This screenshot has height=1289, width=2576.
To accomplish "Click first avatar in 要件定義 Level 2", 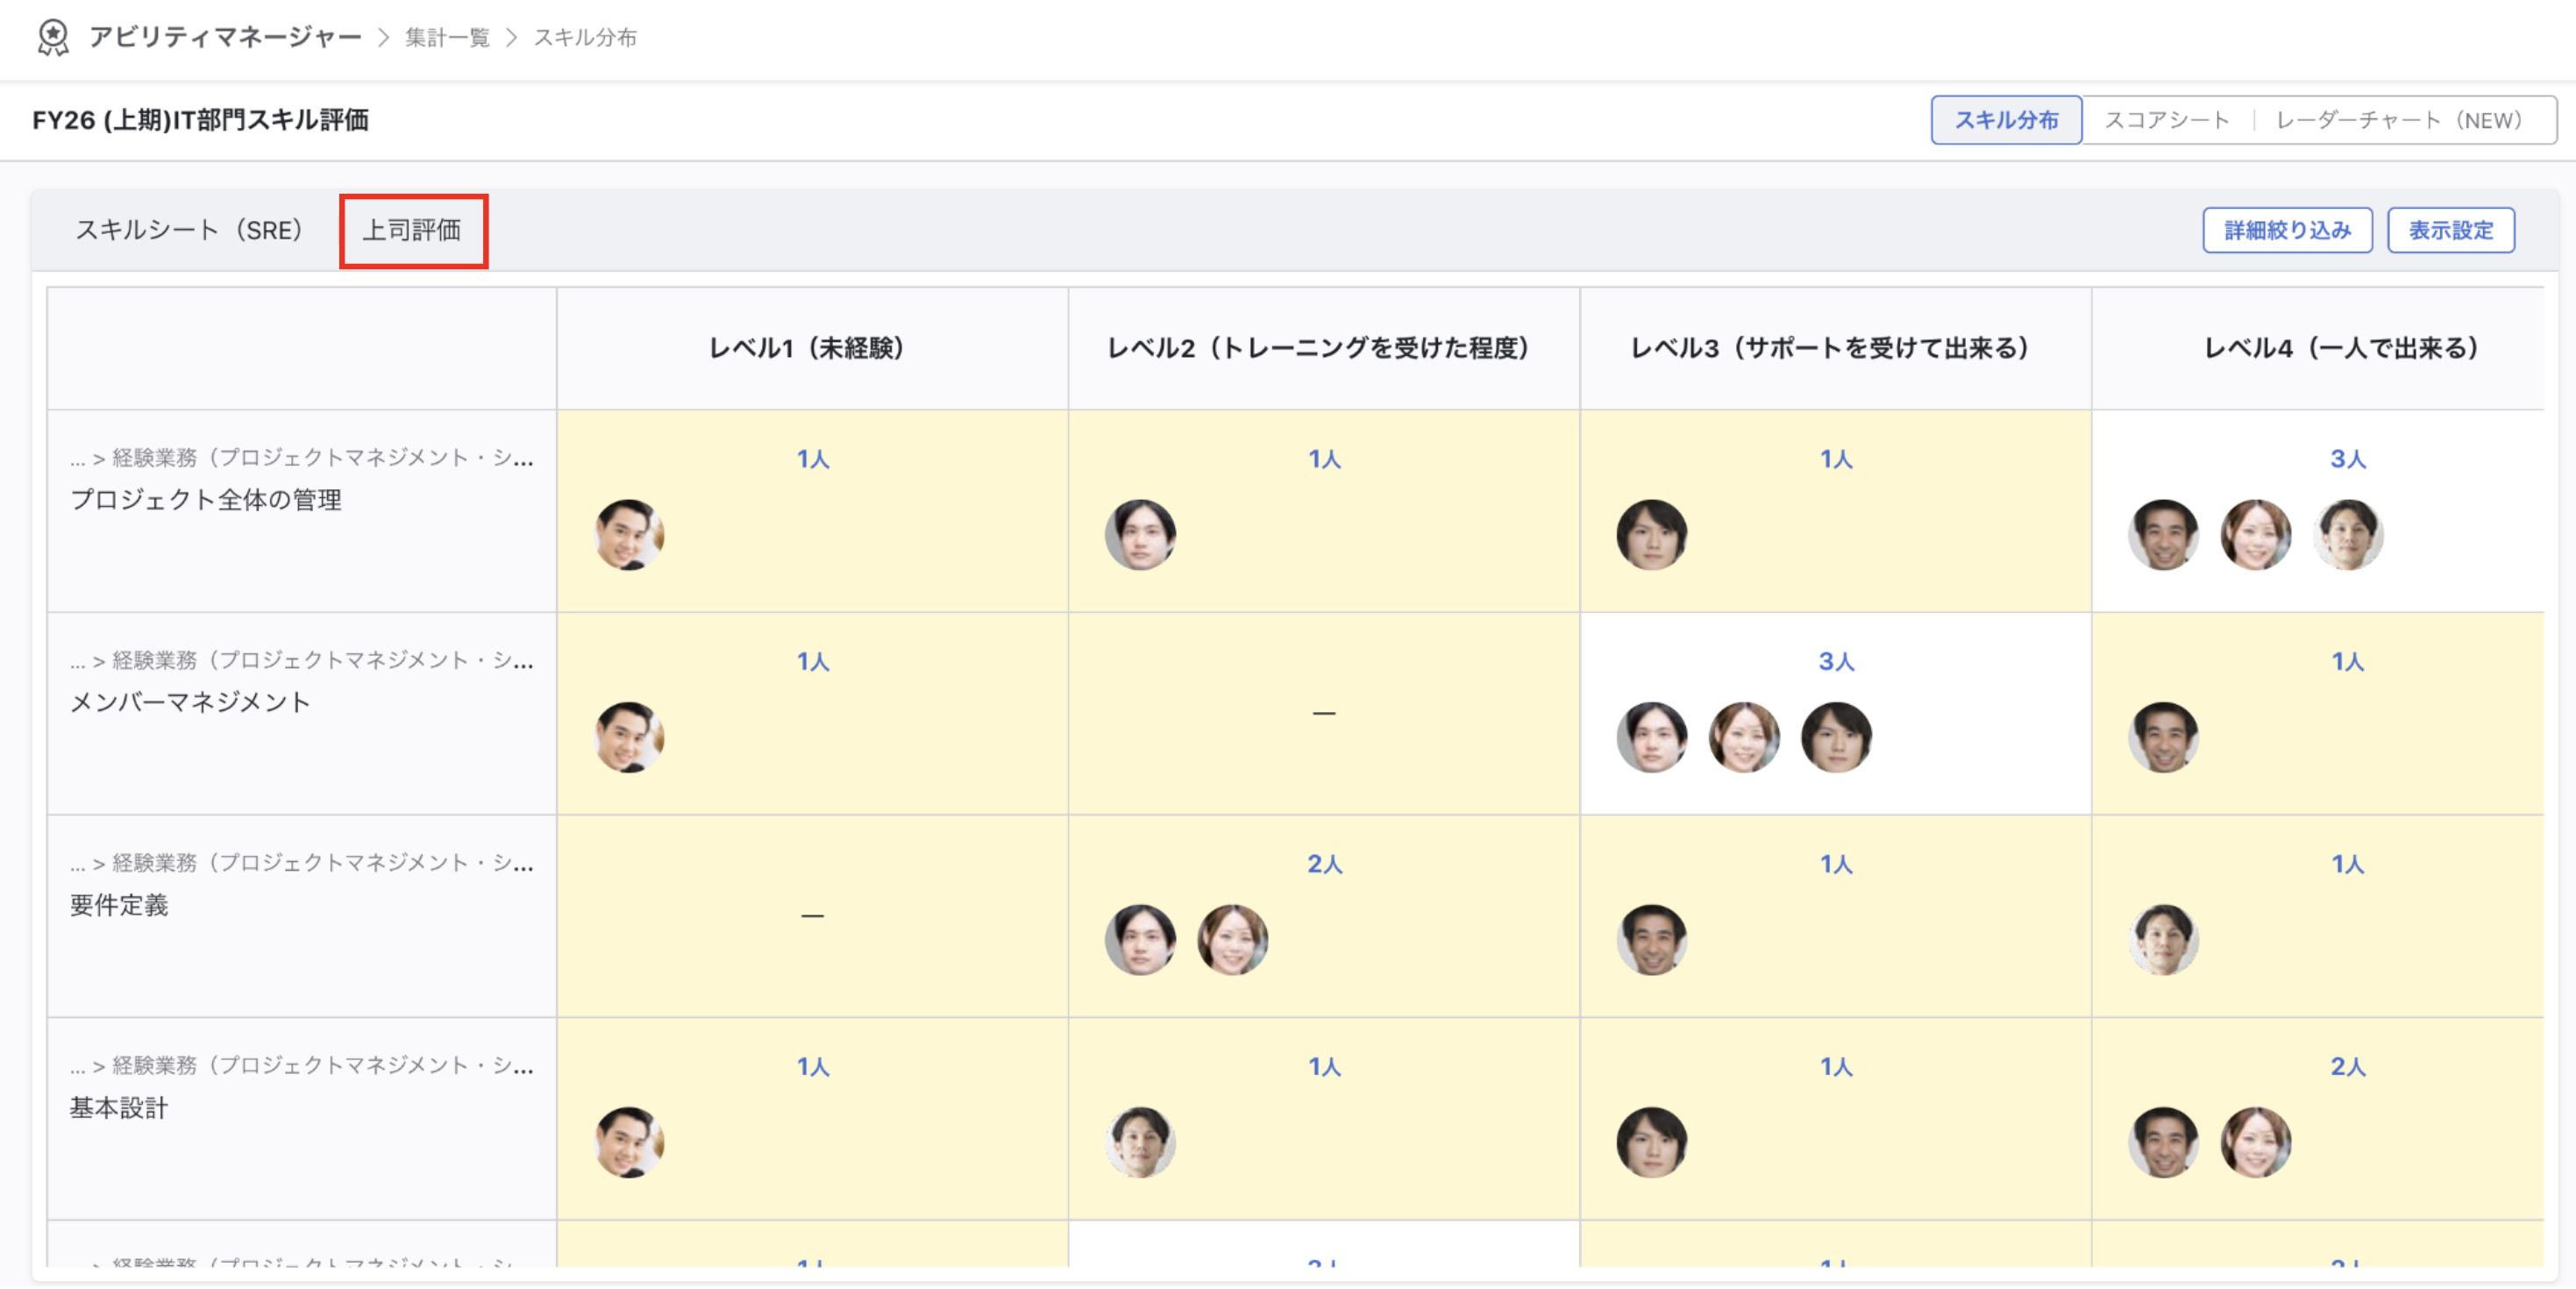I will [1140, 940].
